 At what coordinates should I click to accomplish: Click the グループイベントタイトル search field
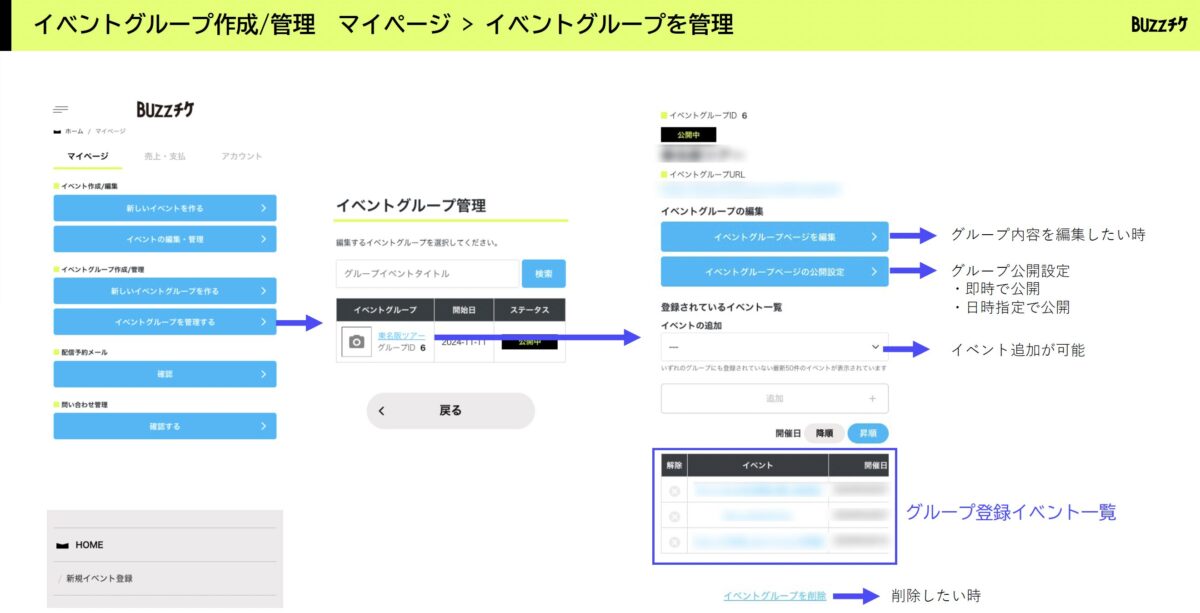(427, 274)
